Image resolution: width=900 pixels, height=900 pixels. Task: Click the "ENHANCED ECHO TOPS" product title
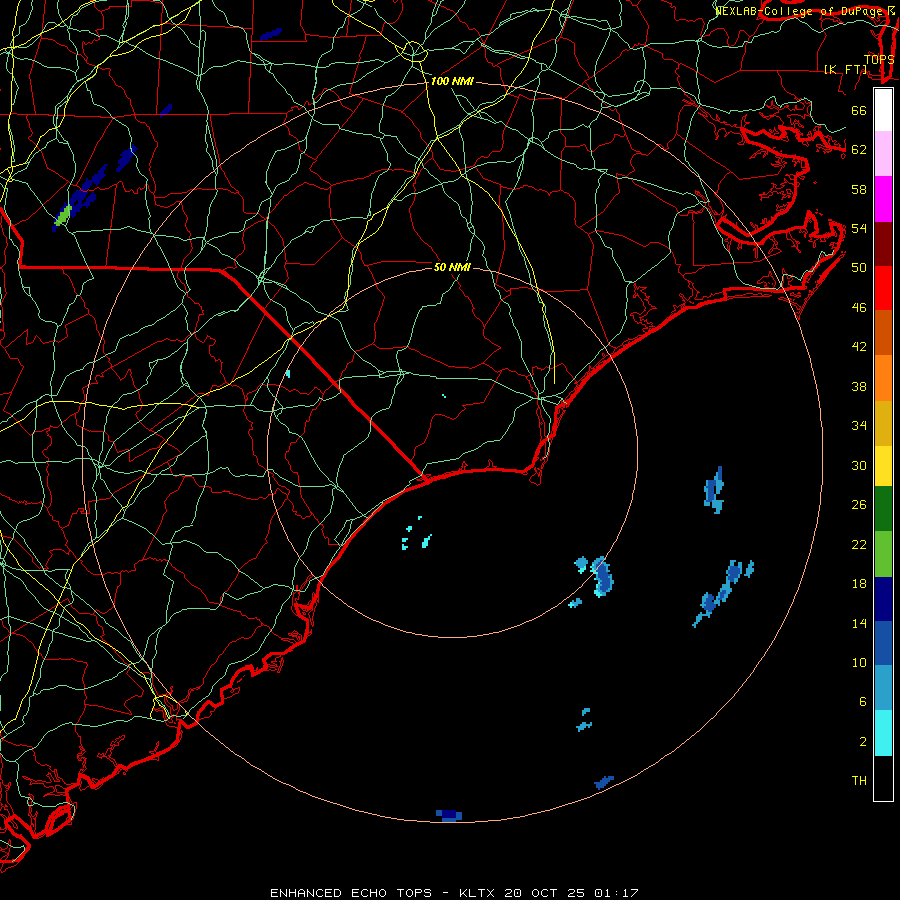click(x=351, y=893)
